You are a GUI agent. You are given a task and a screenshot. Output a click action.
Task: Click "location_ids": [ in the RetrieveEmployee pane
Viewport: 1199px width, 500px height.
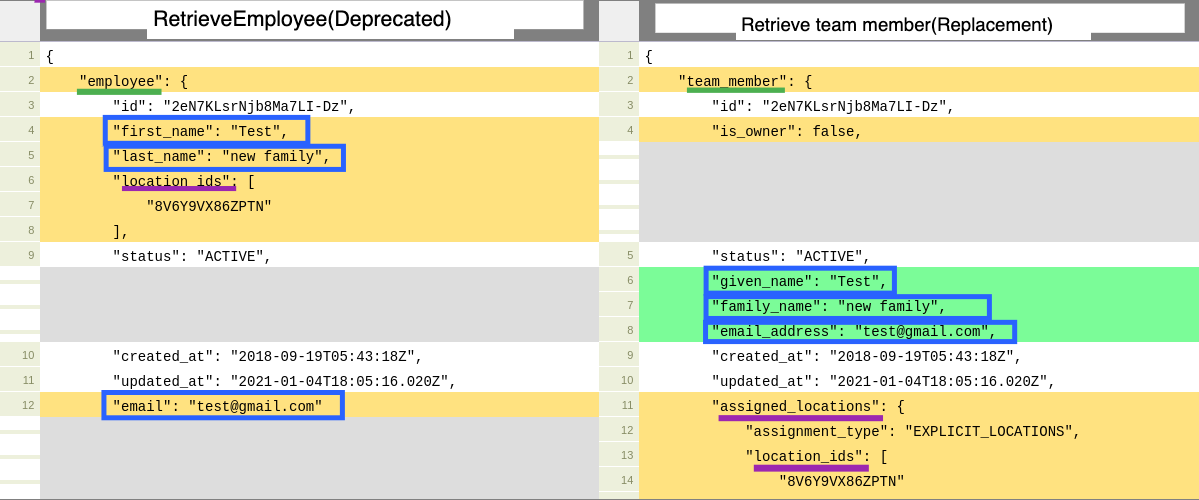point(184,181)
